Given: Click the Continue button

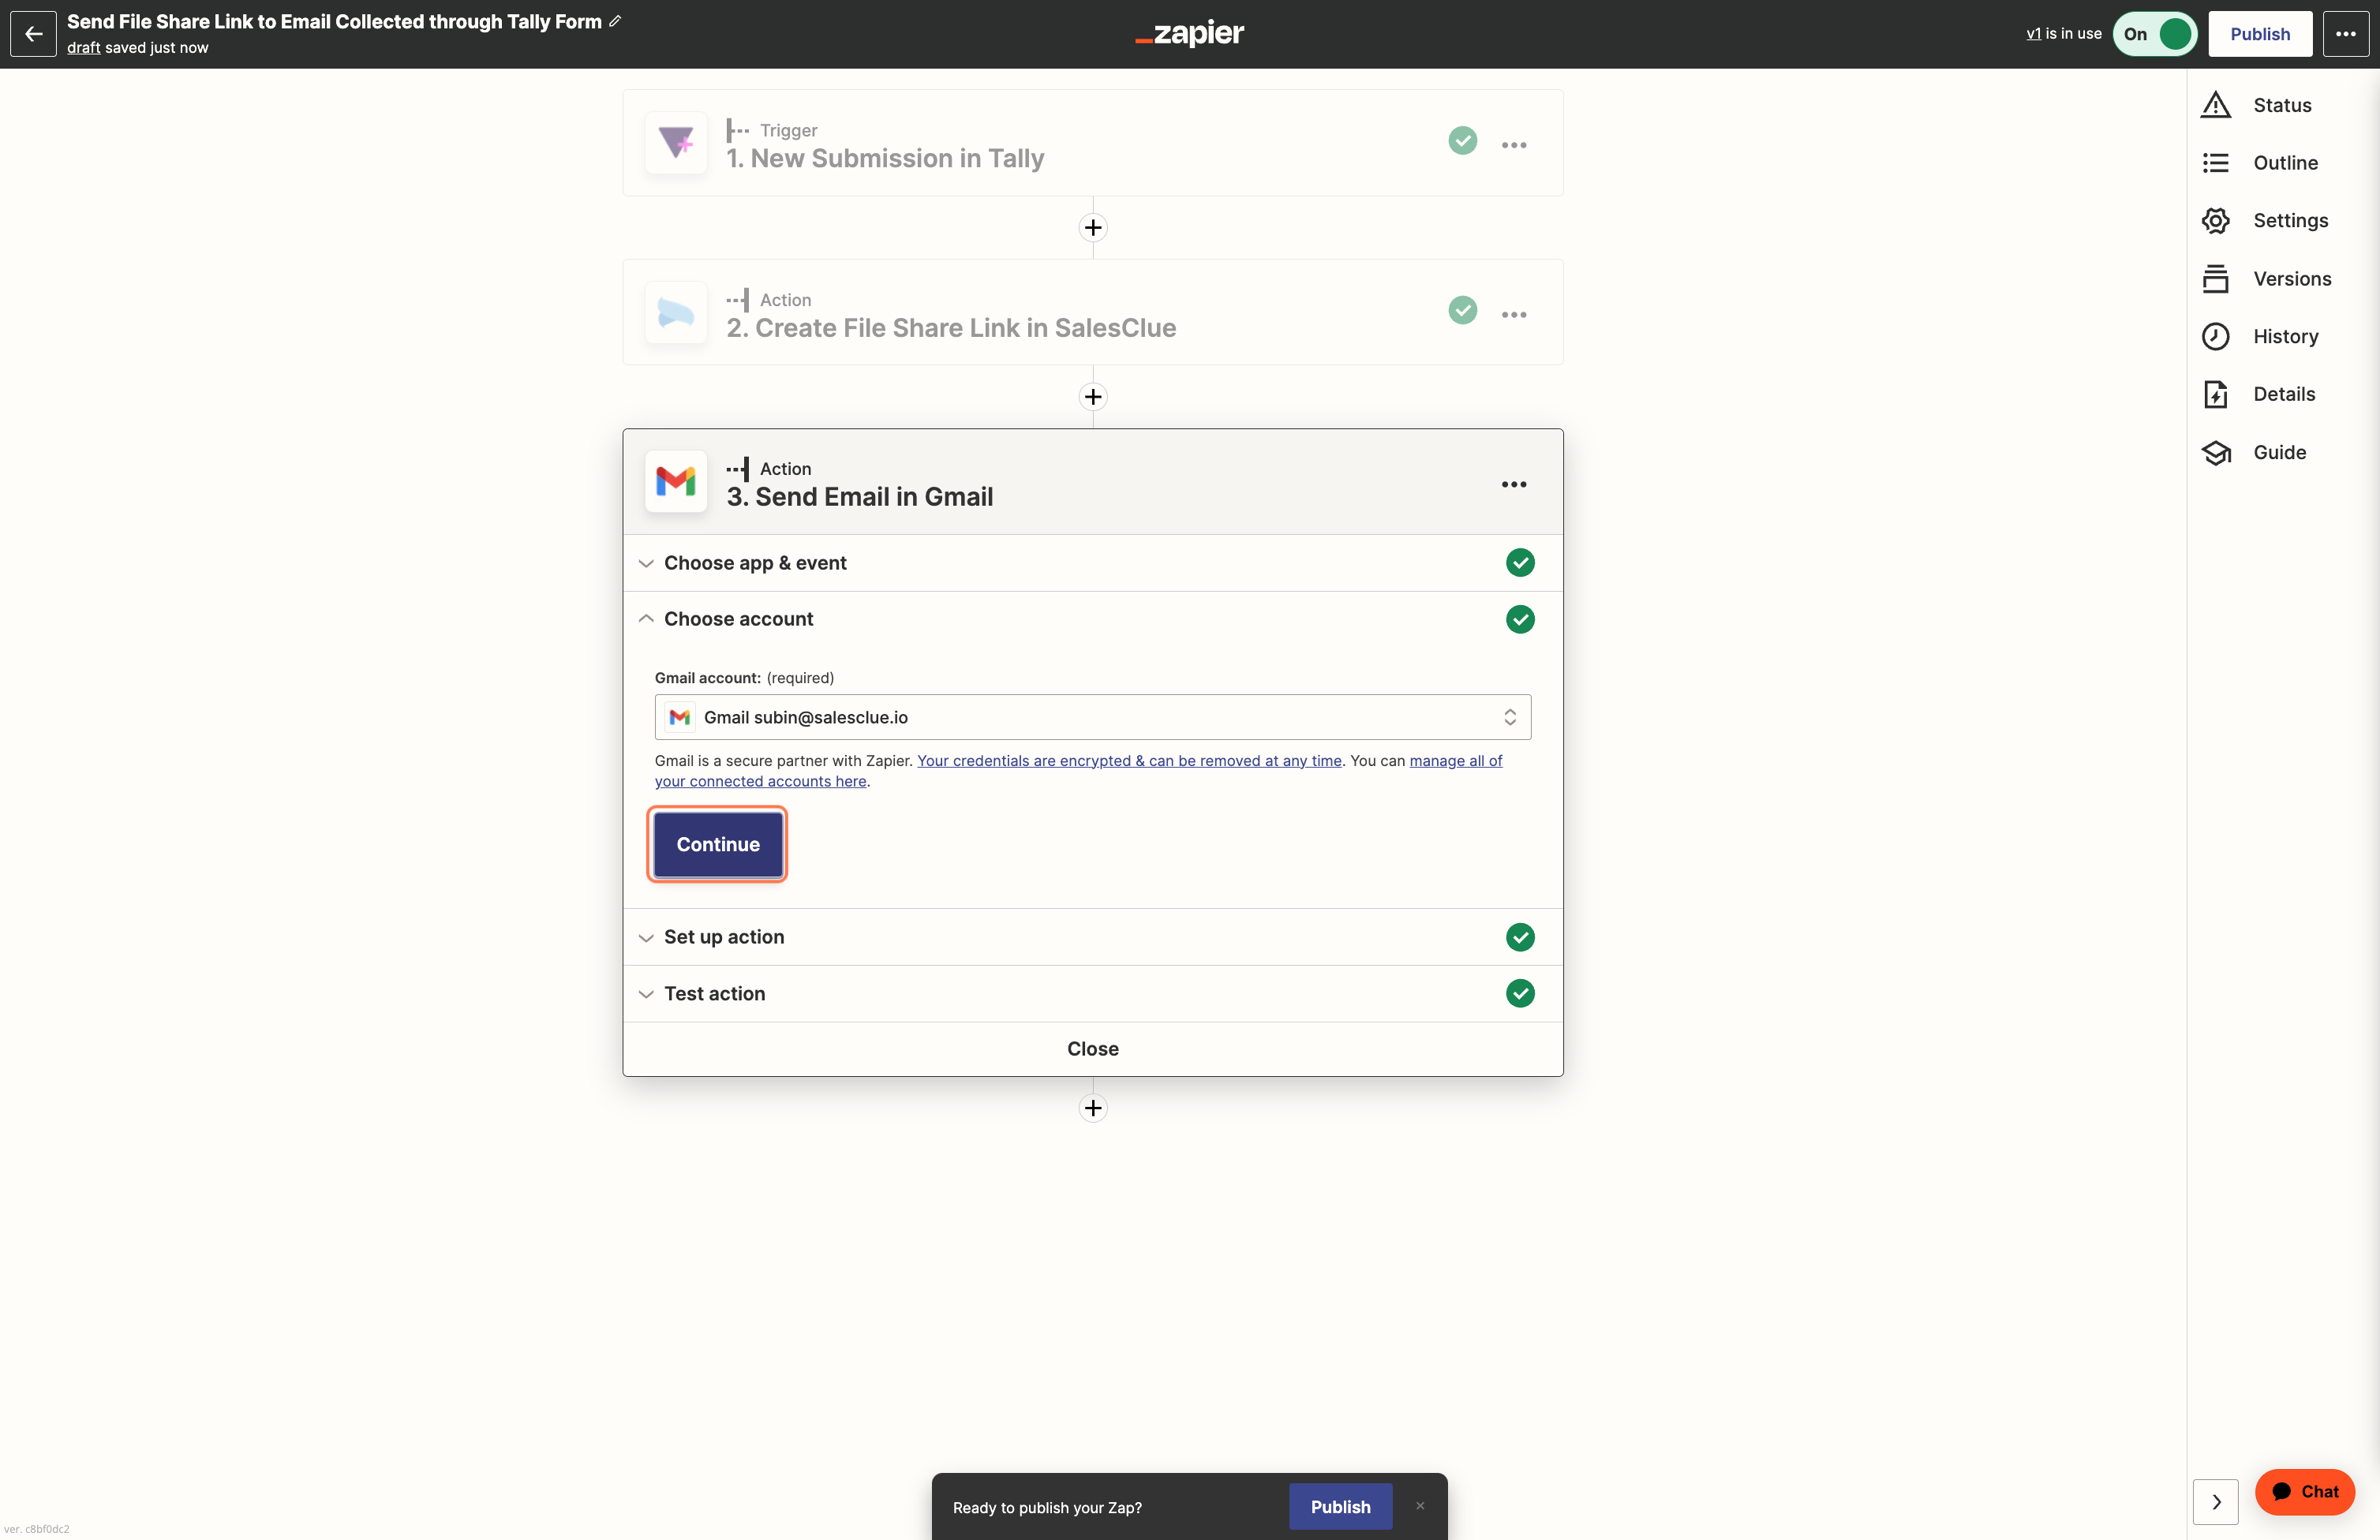Looking at the screenshot, I should pos(717,844).
